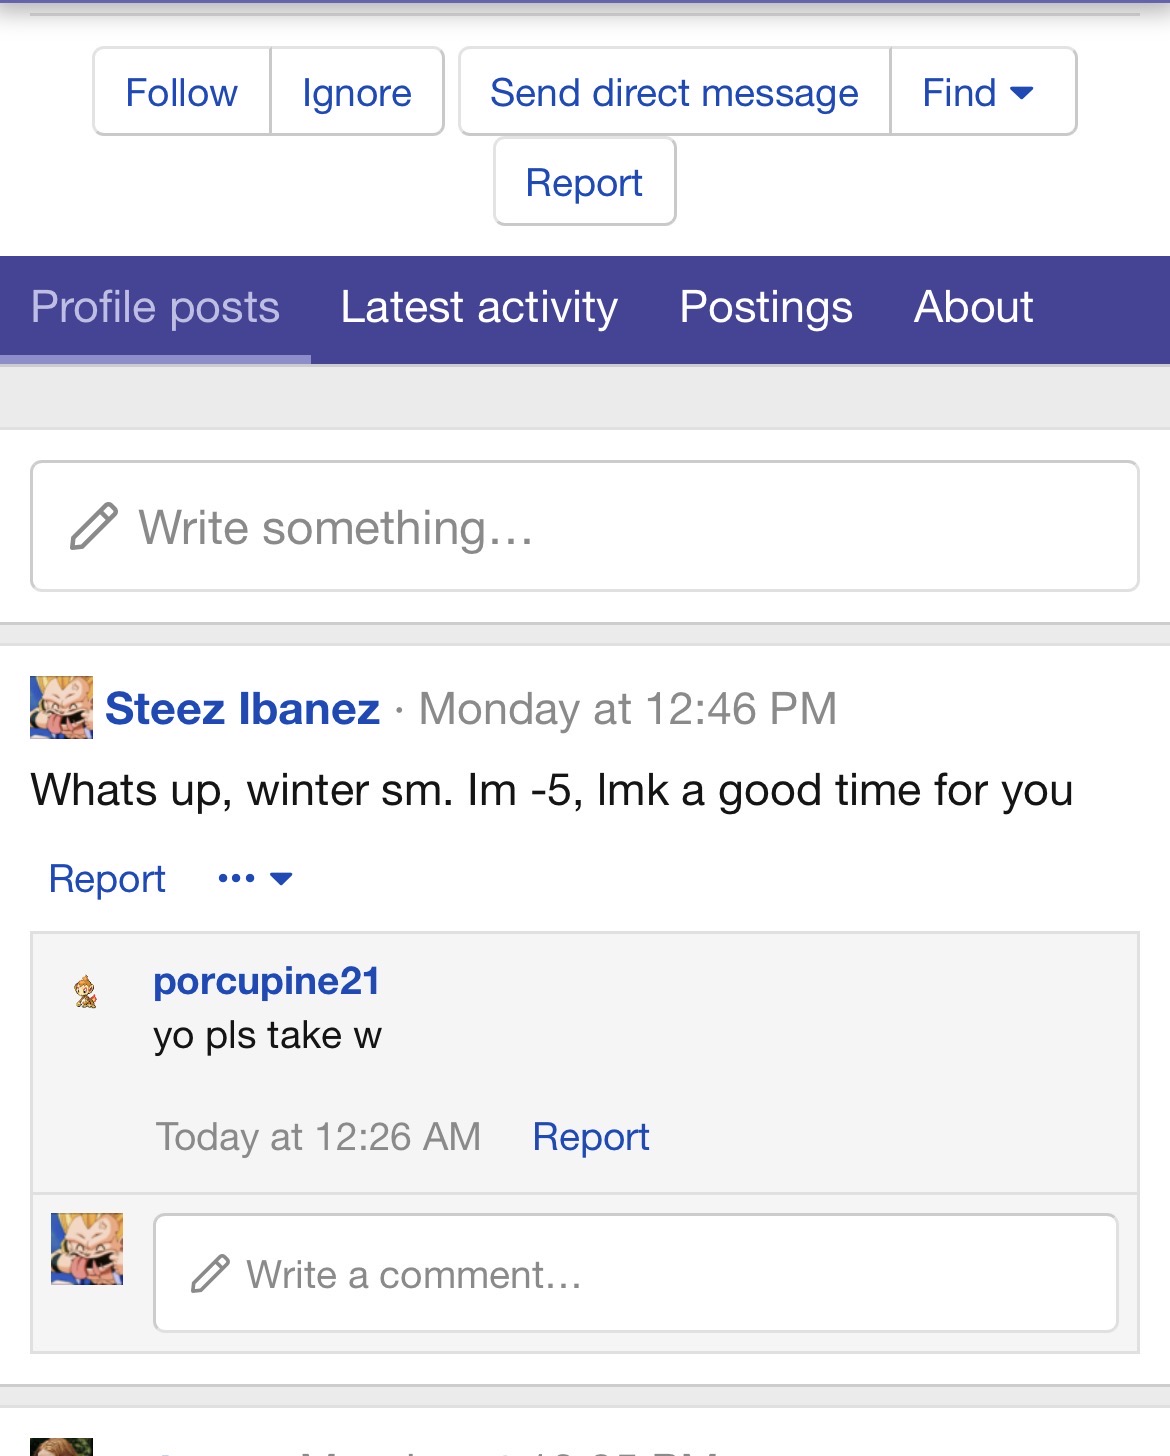
Task: Click porcupine21's small avatar icon
Action: point(86,991)
